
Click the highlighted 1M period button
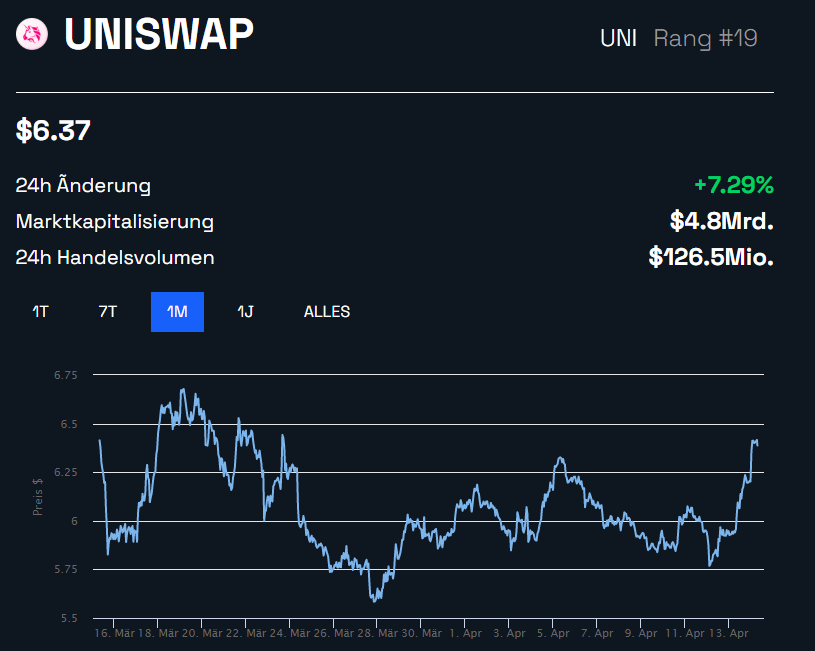click(177, 311)
